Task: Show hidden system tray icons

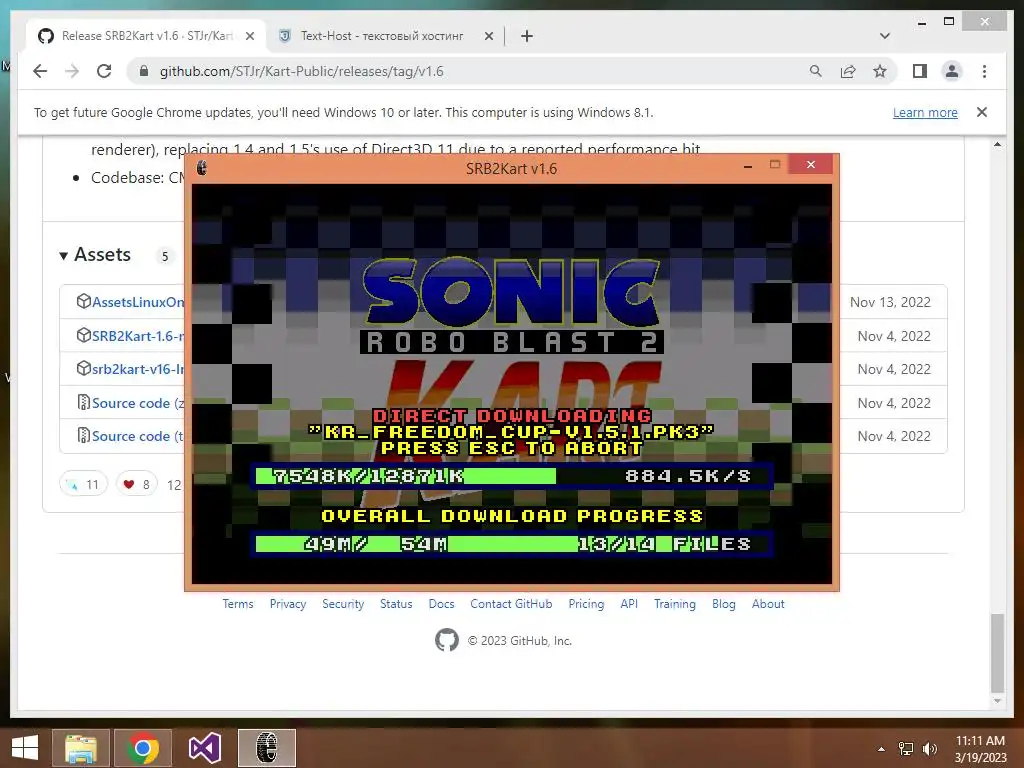Action: (882, 749)
